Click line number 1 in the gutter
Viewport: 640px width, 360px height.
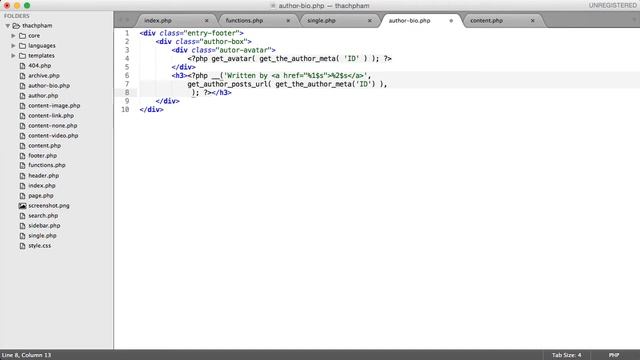click(127, 33)
